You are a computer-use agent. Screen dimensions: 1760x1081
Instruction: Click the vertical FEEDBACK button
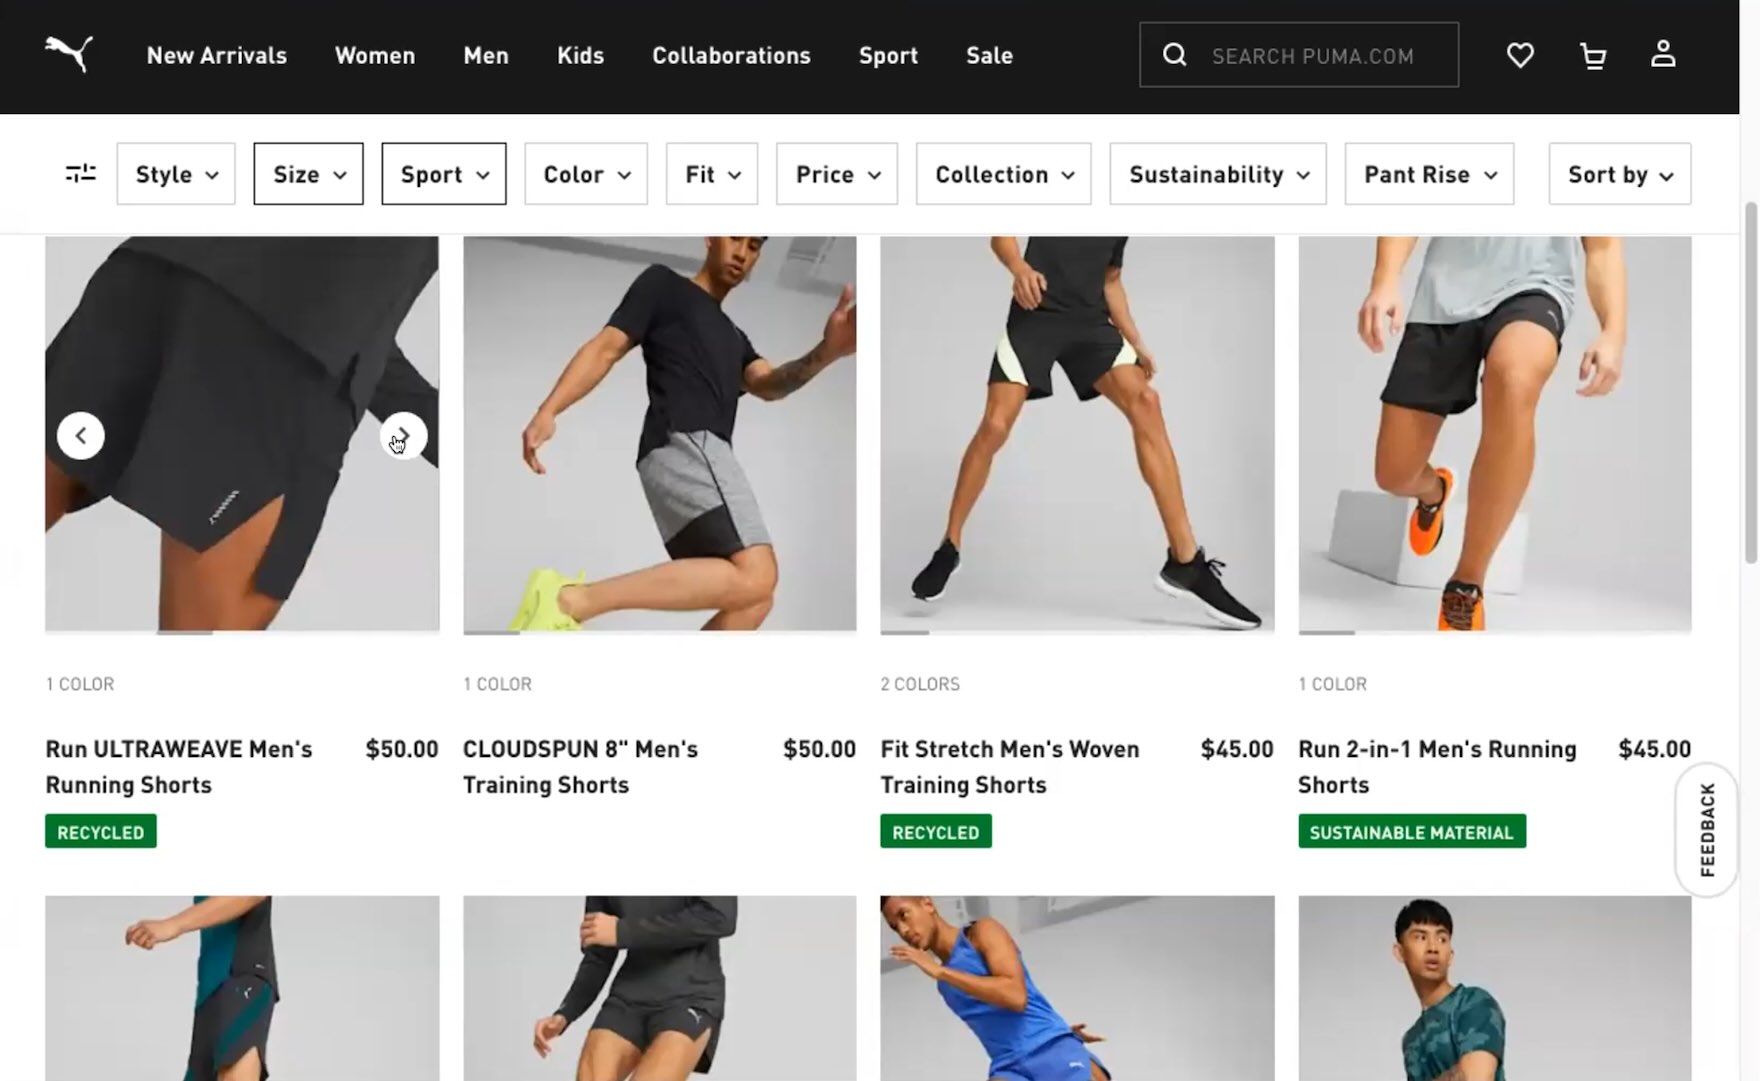coord(1707,830)
